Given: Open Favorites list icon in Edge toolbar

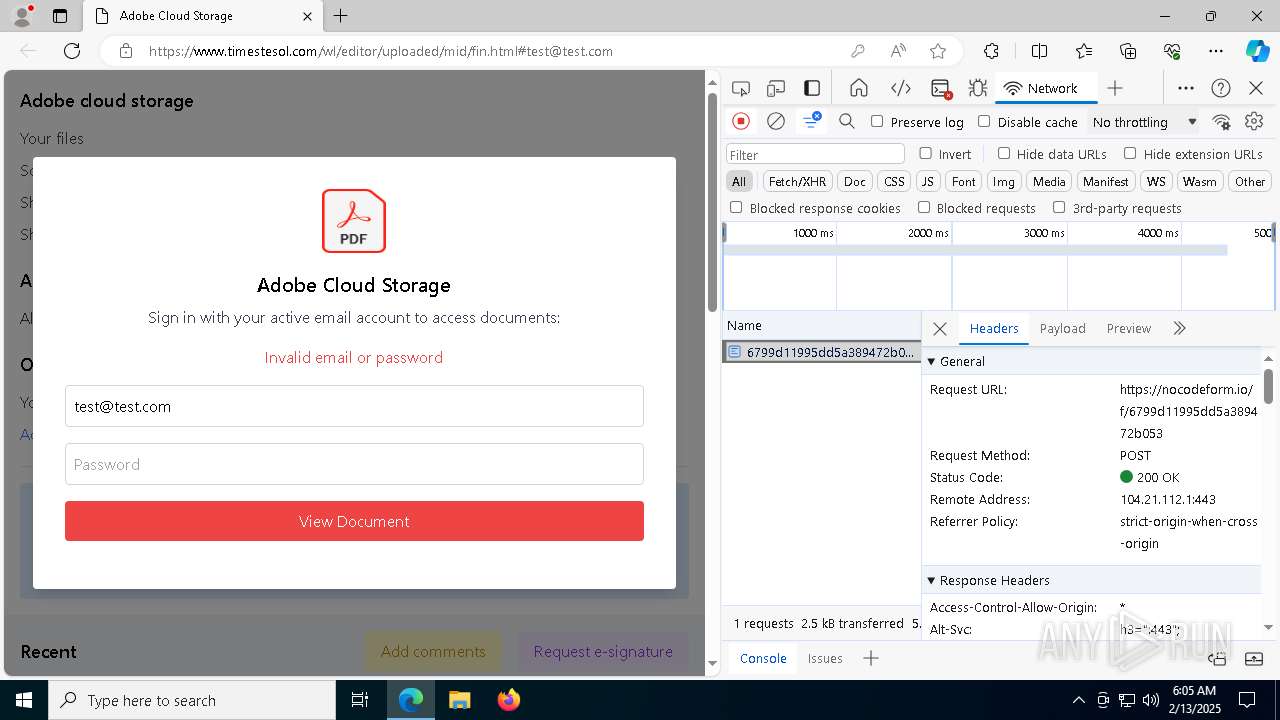Looking at the screenshot, I should tap(1084, 51).
